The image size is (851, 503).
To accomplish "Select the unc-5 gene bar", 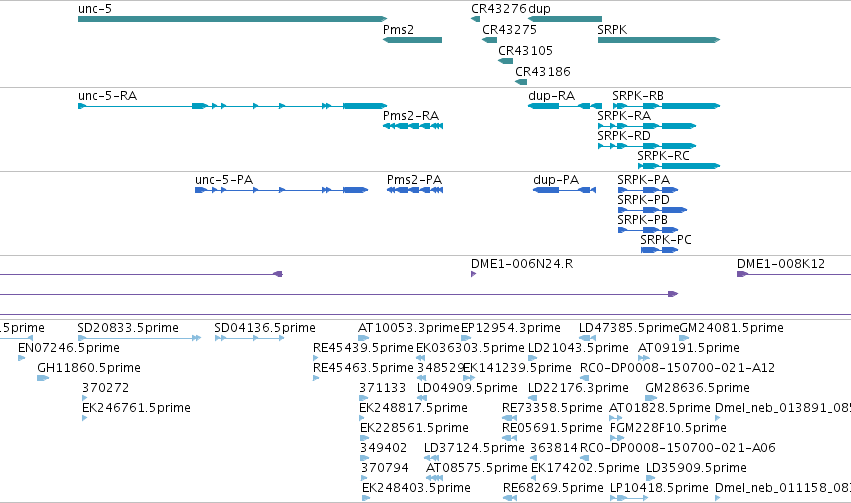I will (x=232, y=19).
